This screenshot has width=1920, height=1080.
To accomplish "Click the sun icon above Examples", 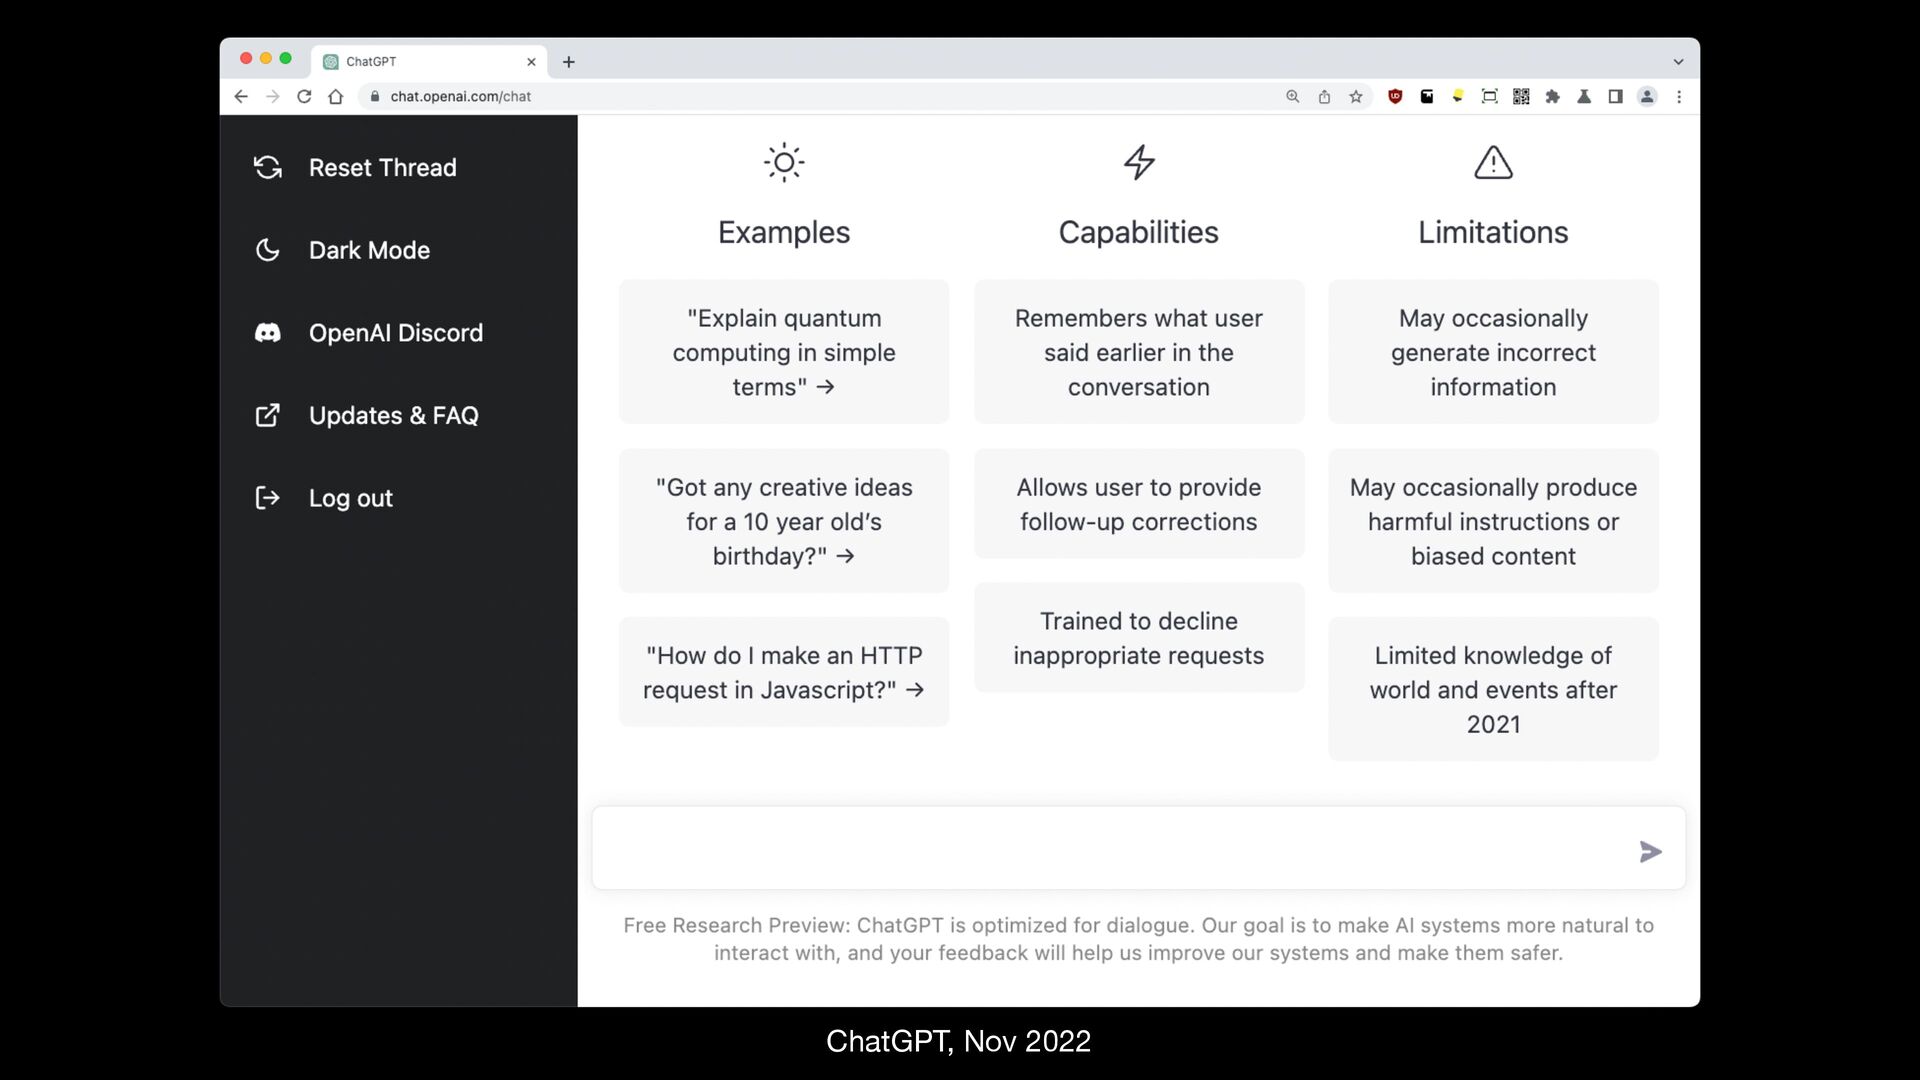I will click(x=784, y=162).
